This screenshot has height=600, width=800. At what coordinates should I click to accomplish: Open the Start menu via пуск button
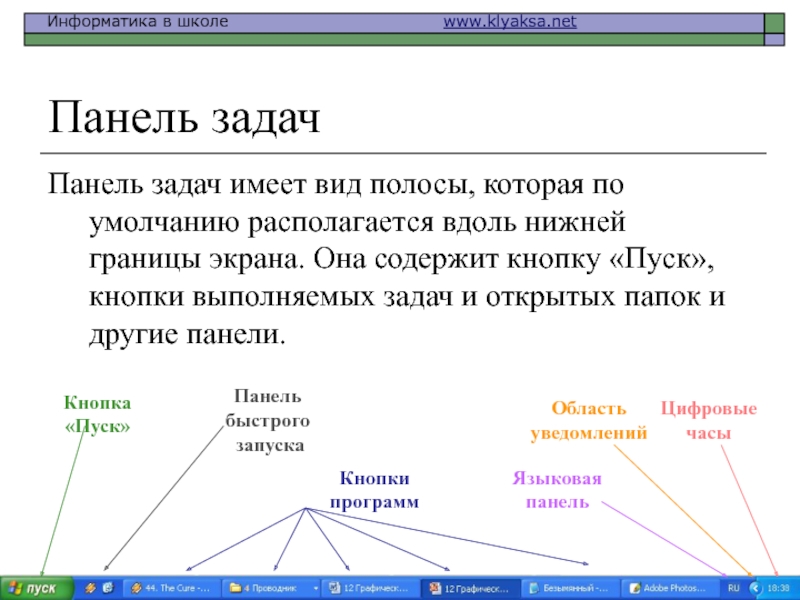(x=35, y=588)
